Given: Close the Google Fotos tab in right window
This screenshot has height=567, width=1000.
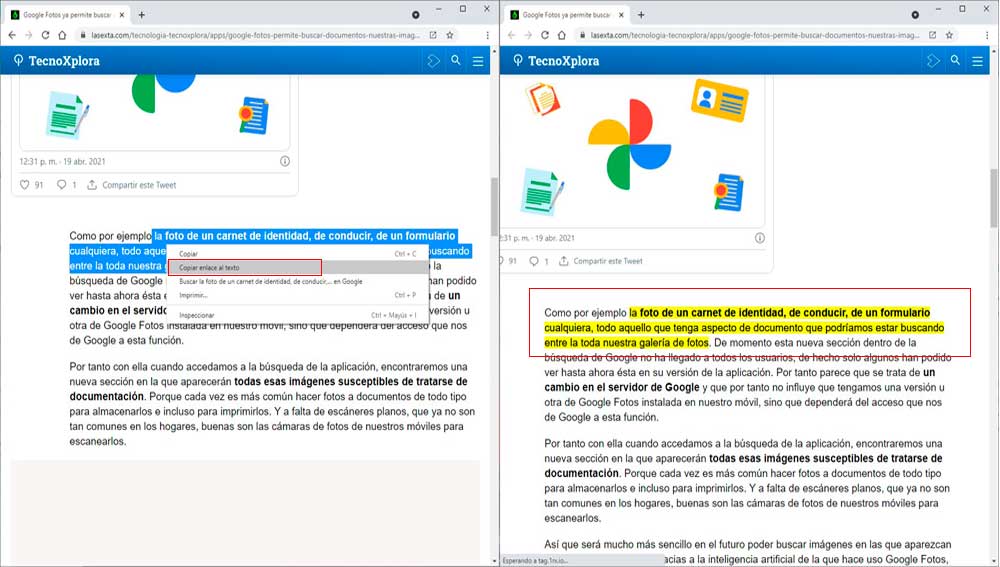Looking at the screenshot, I should (x=621, y=15).
